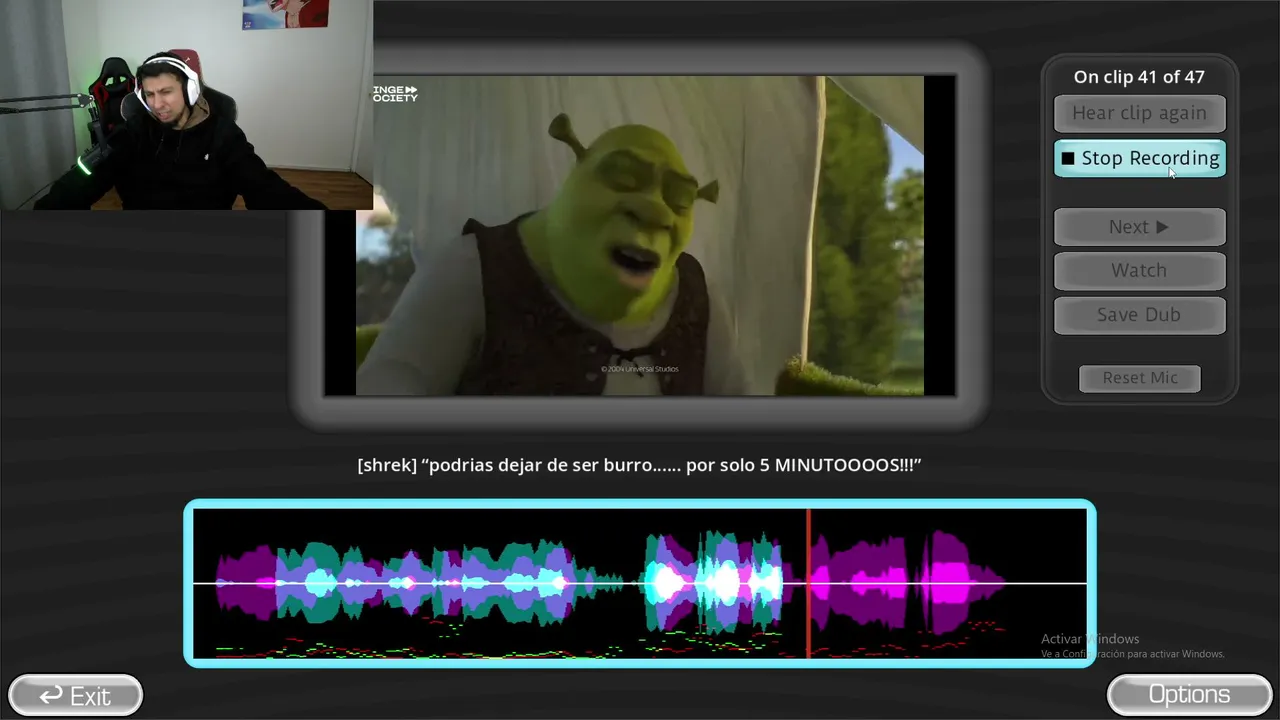Click the red playhead marker in the waveform
The image size is (1280, 720).
click(x=808, y=583)
